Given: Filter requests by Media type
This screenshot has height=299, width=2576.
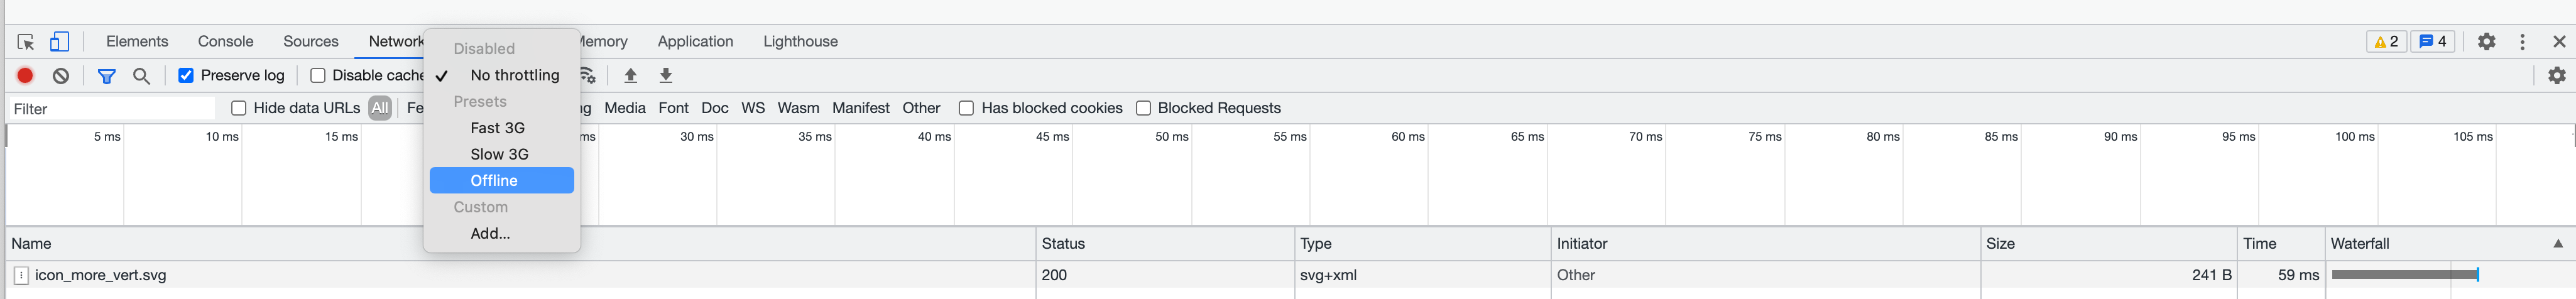Looking at the screenshot, I should [625, 108].
